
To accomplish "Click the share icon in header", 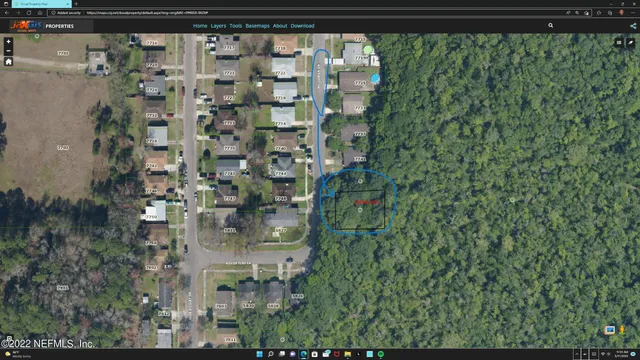I will click(633, 26).
